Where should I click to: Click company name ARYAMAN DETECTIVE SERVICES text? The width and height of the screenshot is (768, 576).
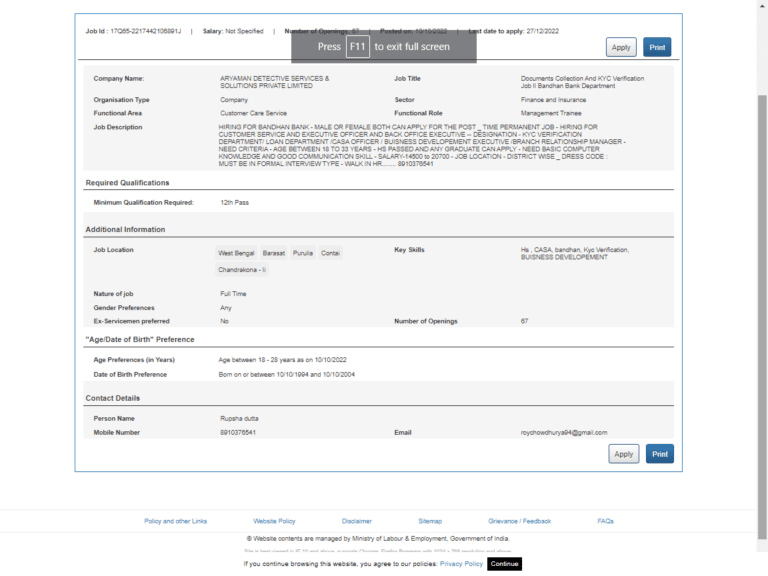click(x=274, y=82)
